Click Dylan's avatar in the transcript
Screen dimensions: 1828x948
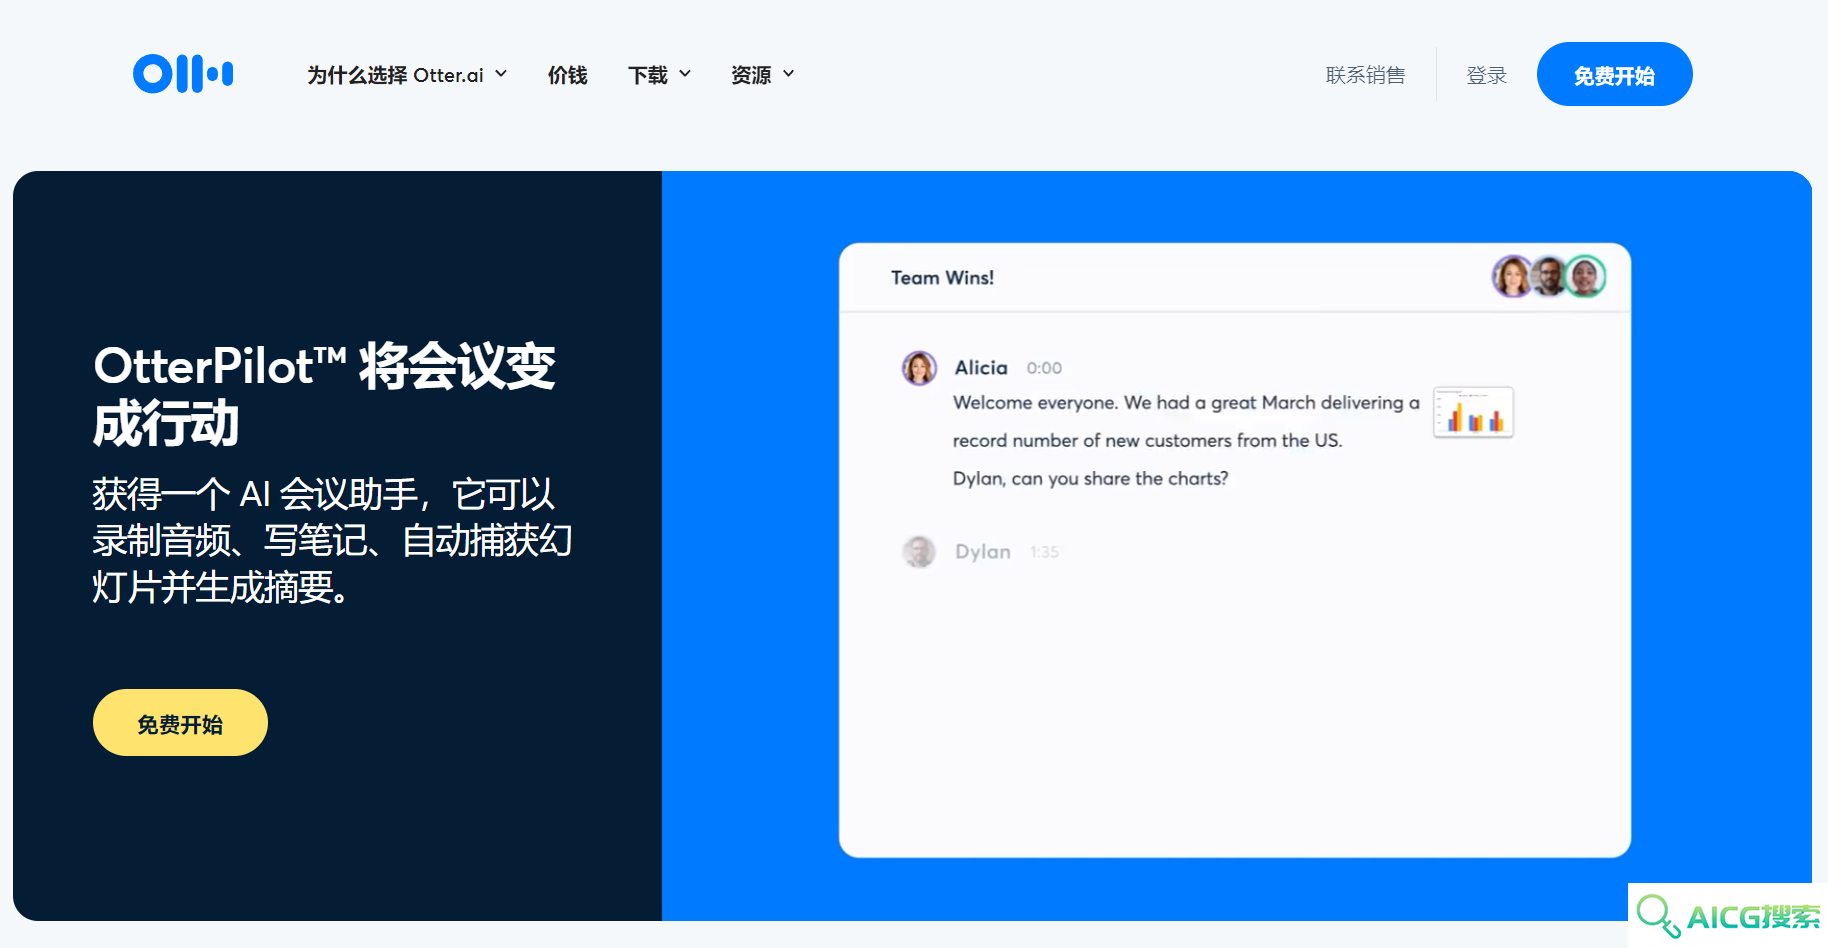[x=919, y=551]
